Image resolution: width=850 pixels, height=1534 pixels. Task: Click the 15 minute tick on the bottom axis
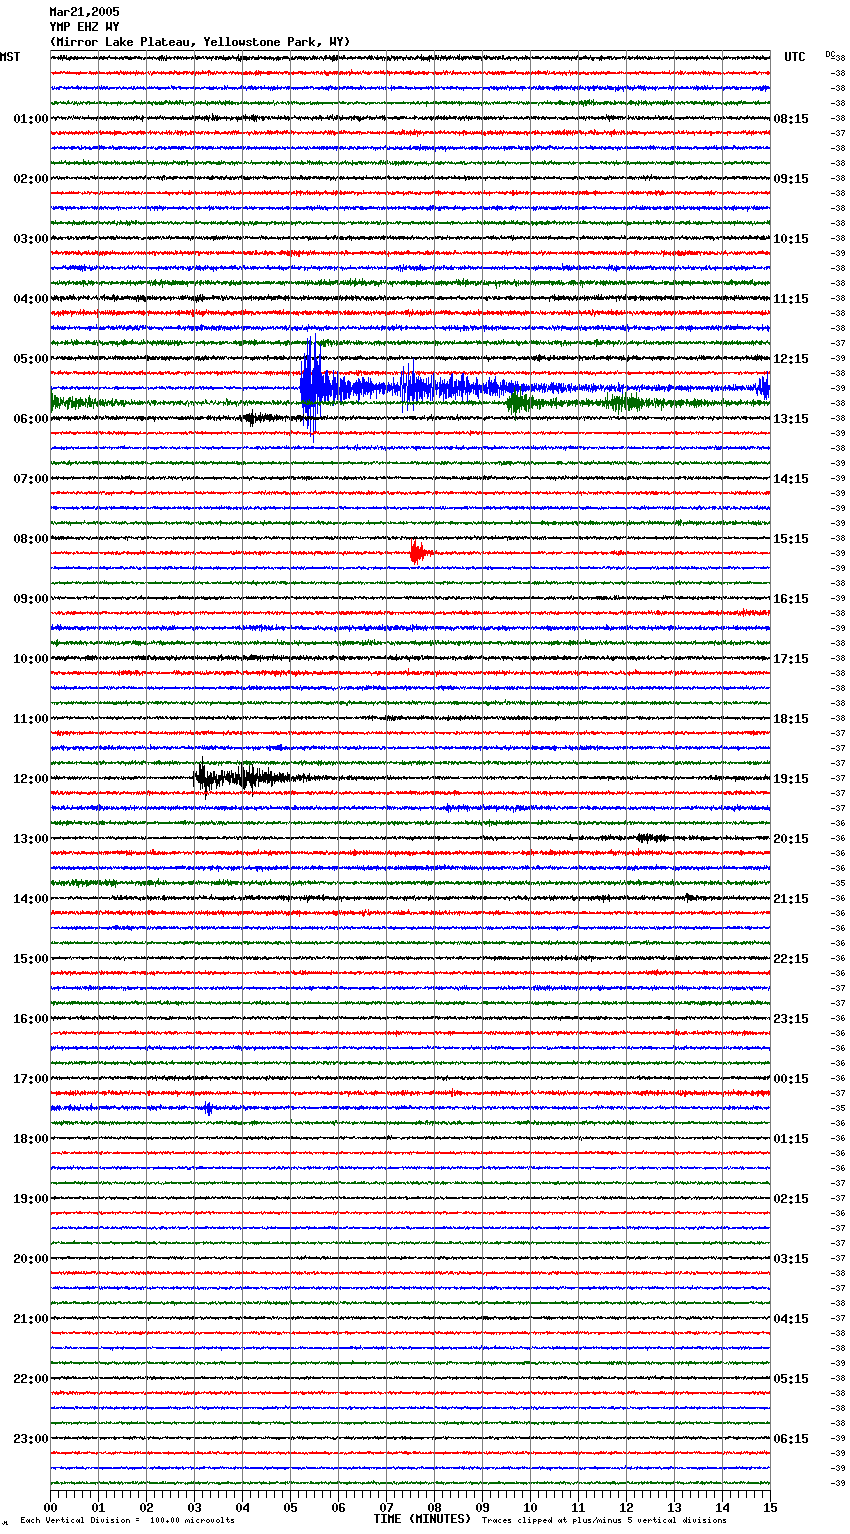(x=770, y=1507)
